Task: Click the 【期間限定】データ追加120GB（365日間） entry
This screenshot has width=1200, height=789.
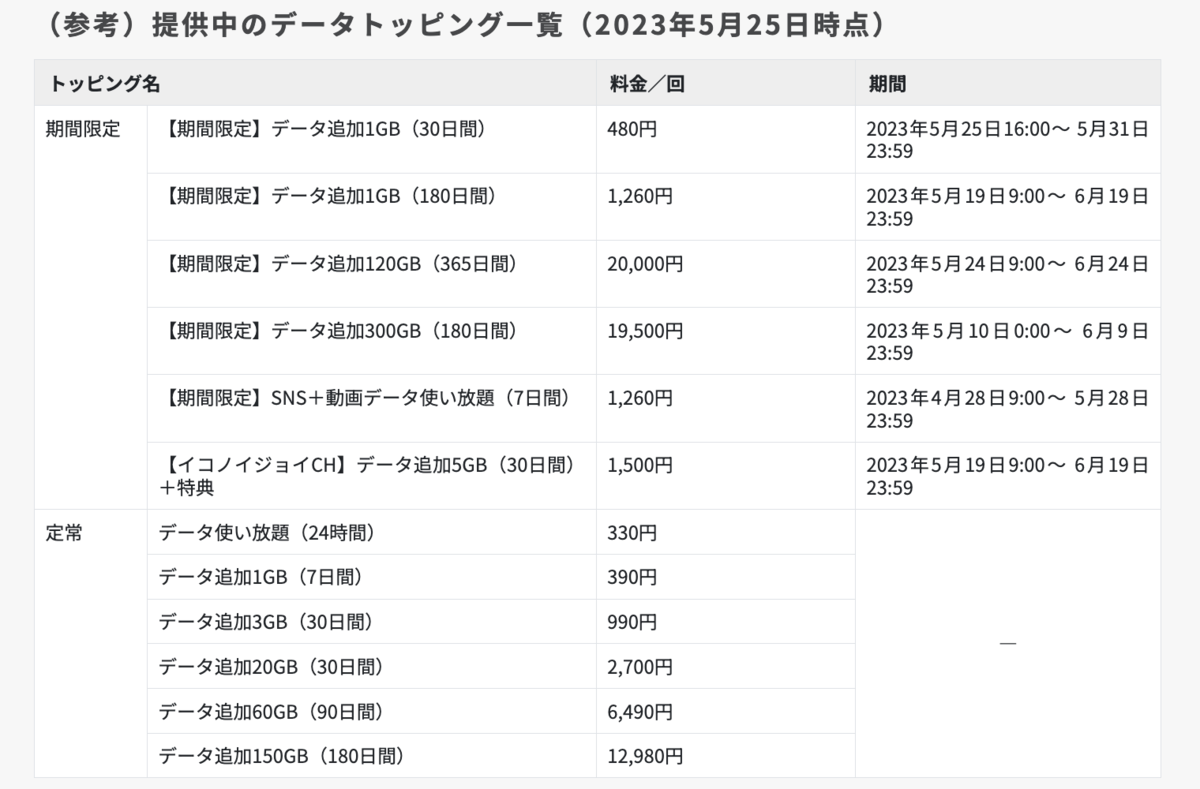Action: (x=339, y=264)
